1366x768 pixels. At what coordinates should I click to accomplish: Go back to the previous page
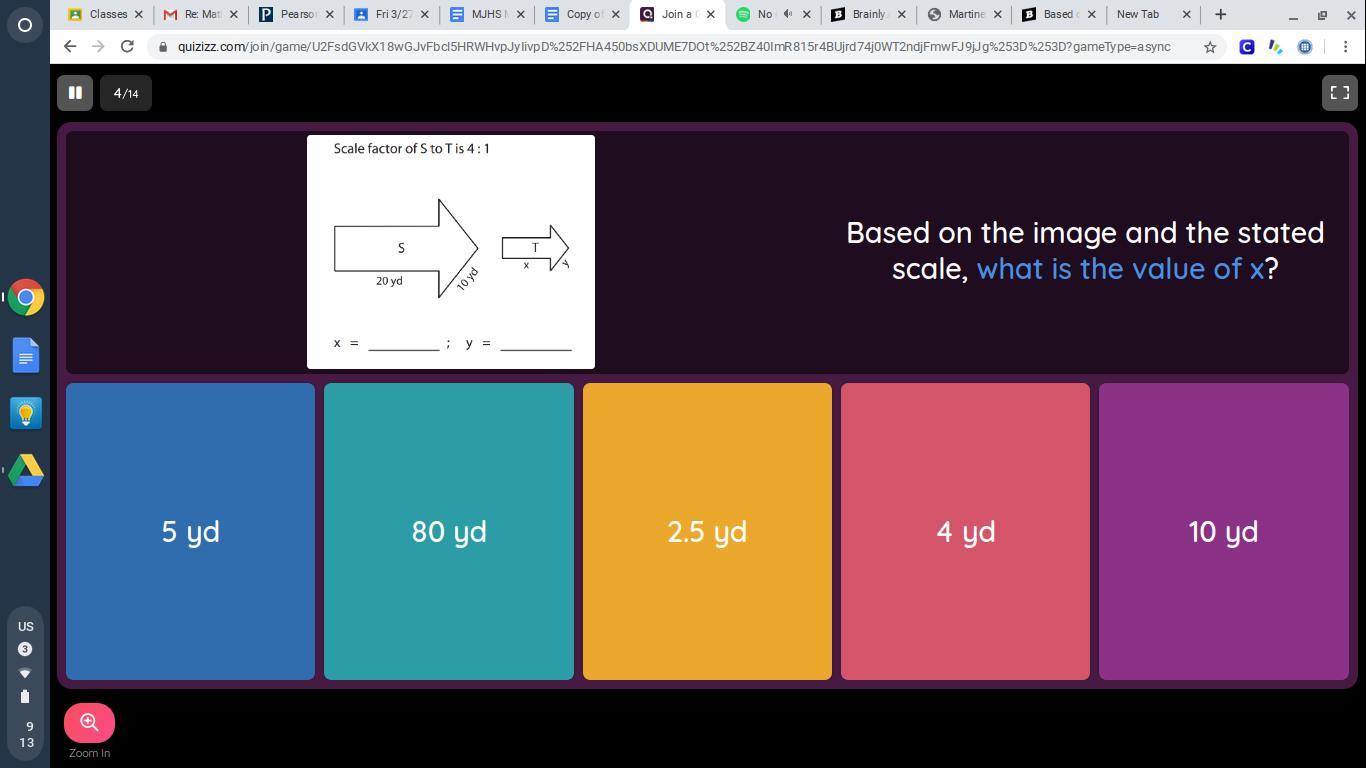[69, 47]
